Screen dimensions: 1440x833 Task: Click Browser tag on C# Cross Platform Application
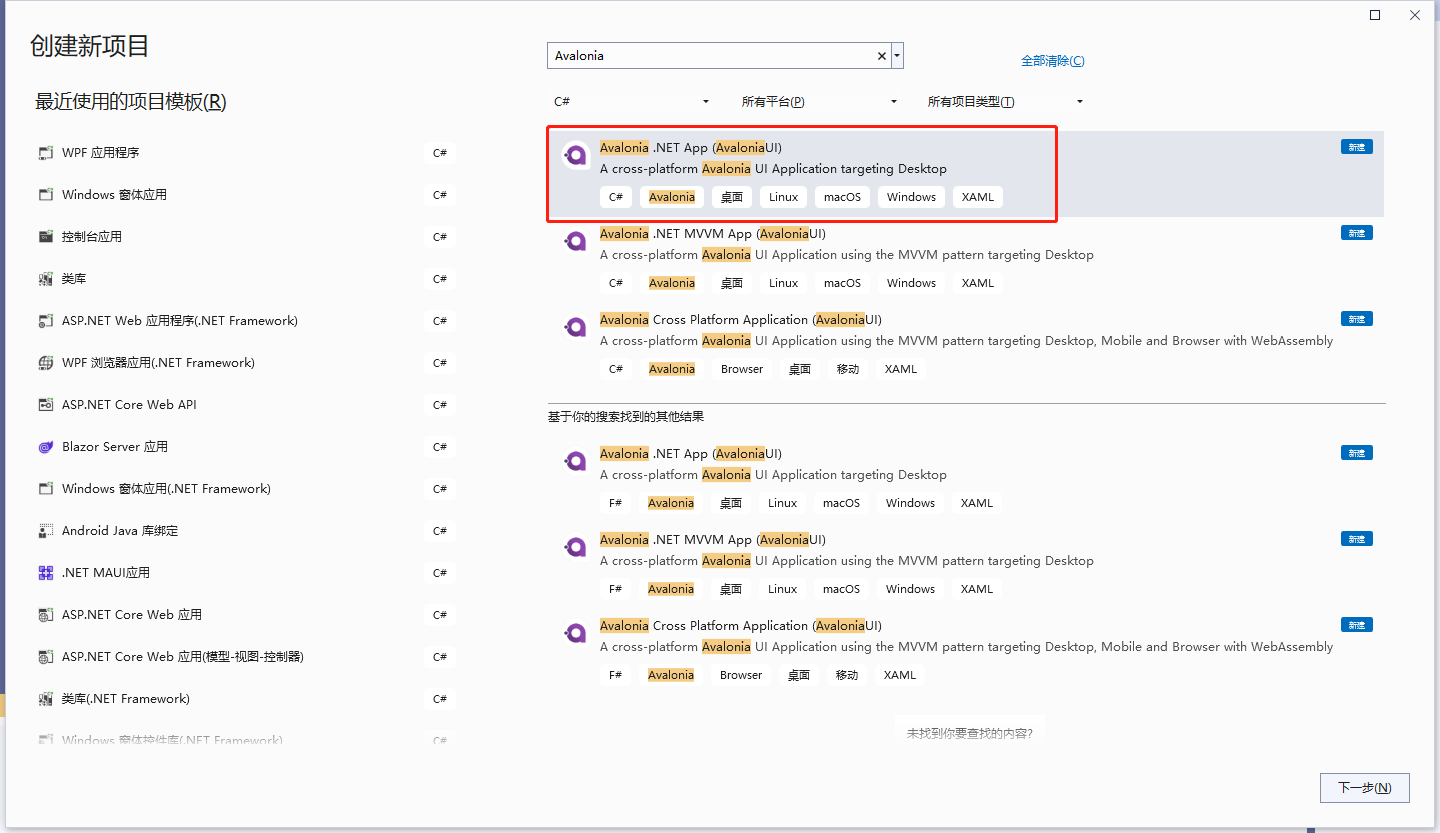(x=742, y=369)
